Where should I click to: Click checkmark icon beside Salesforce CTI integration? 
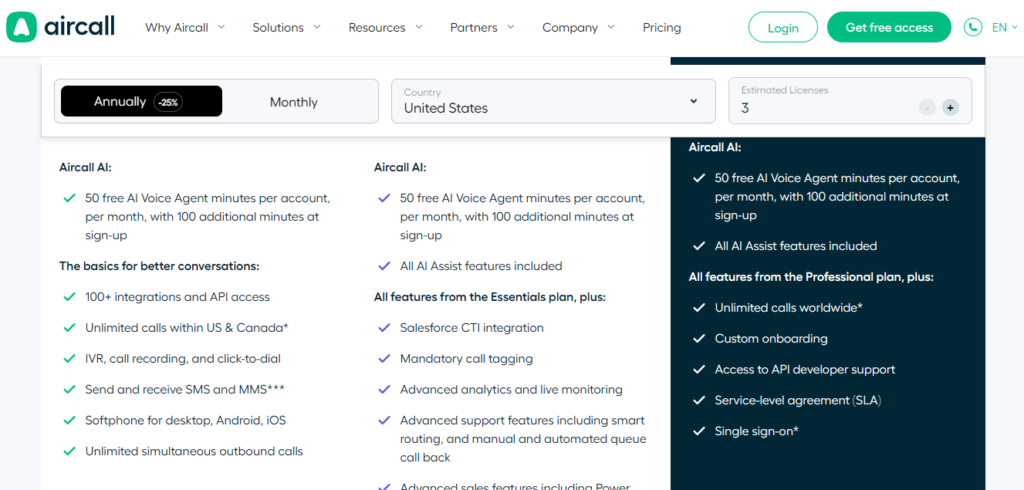pyautogui.click(x=384, y=328)
